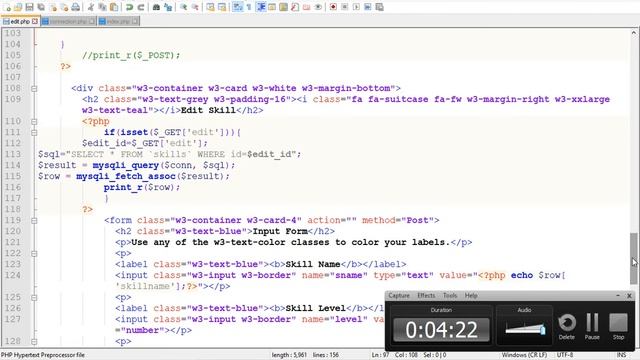Click 'PHP Hypertext Preprocessor file' status text

click(x=42, y=355)
